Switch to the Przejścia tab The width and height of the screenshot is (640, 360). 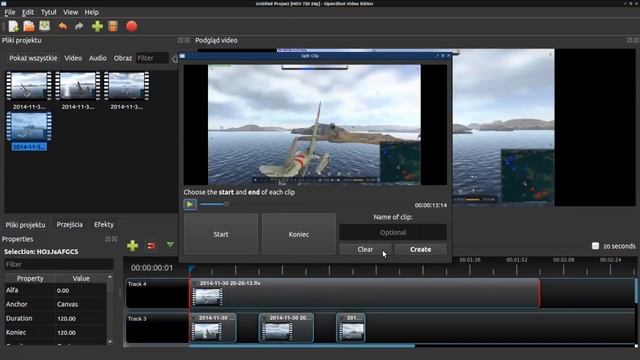tap(69, 225)
